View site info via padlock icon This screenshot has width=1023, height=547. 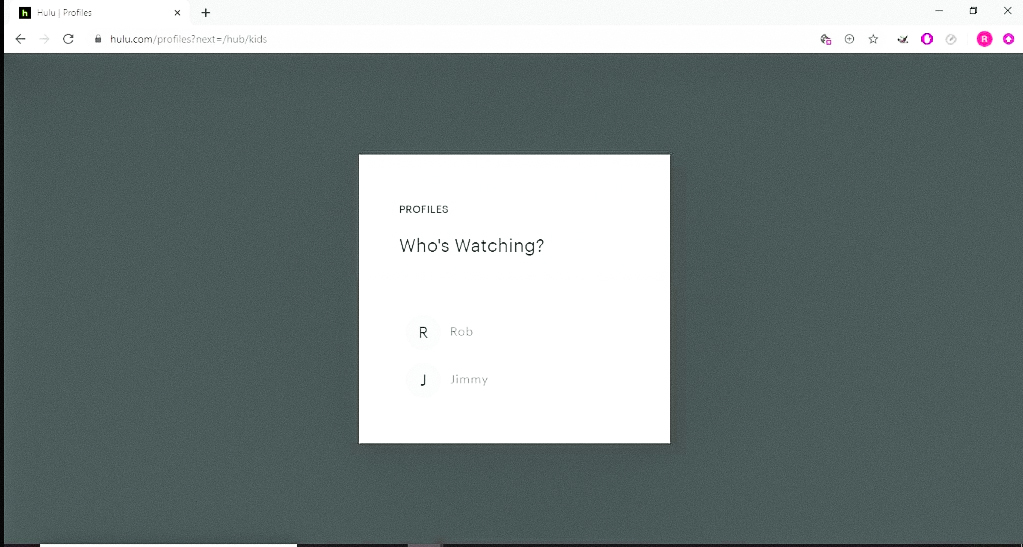(98, 39)
